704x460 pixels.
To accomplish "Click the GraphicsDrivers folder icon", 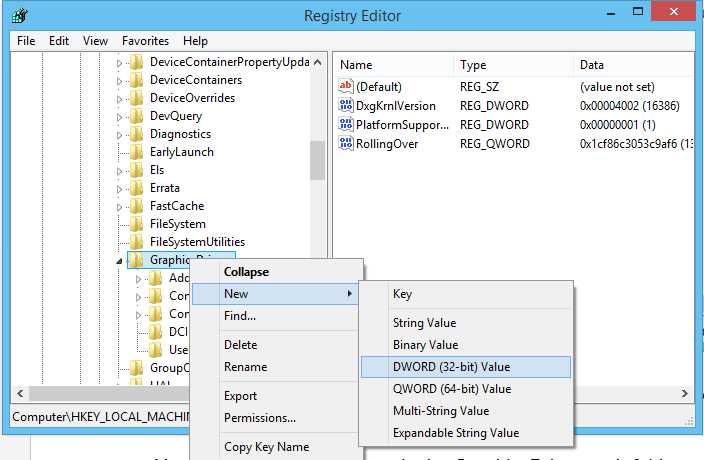I will pos(136,260).
